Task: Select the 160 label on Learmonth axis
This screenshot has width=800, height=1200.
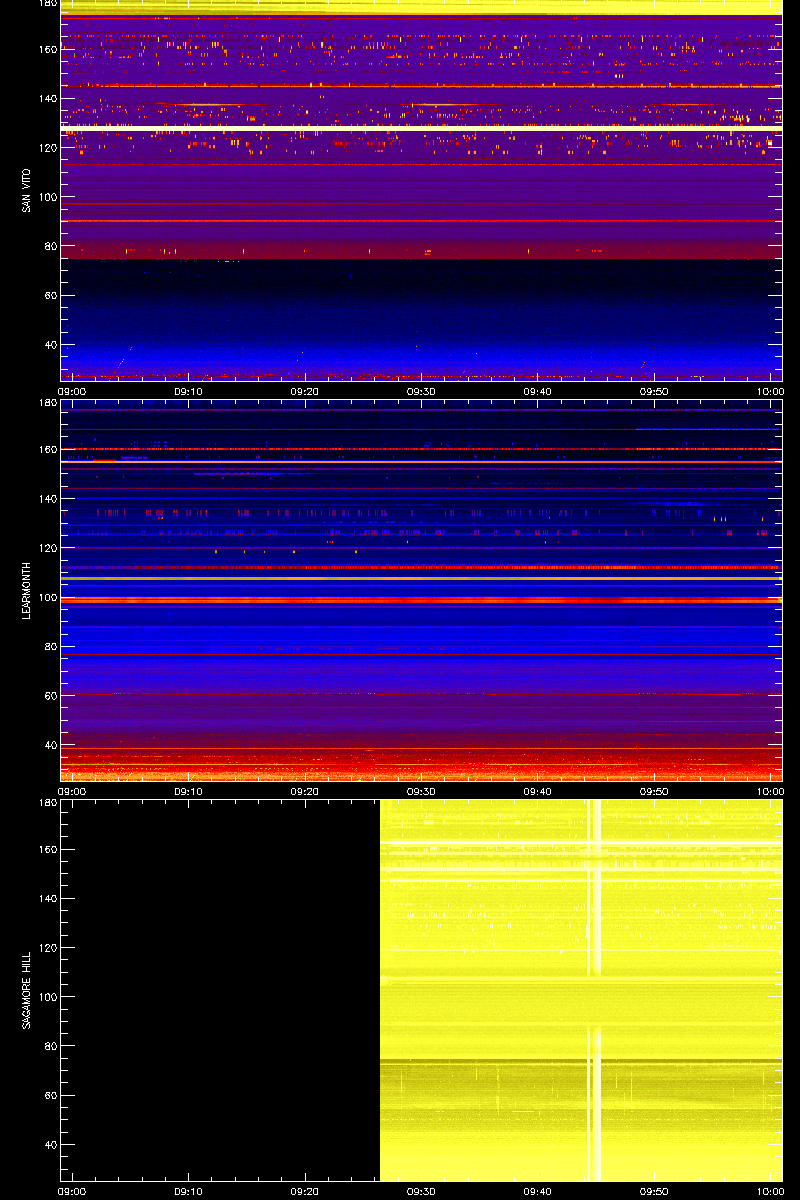Action: point(46,449)
